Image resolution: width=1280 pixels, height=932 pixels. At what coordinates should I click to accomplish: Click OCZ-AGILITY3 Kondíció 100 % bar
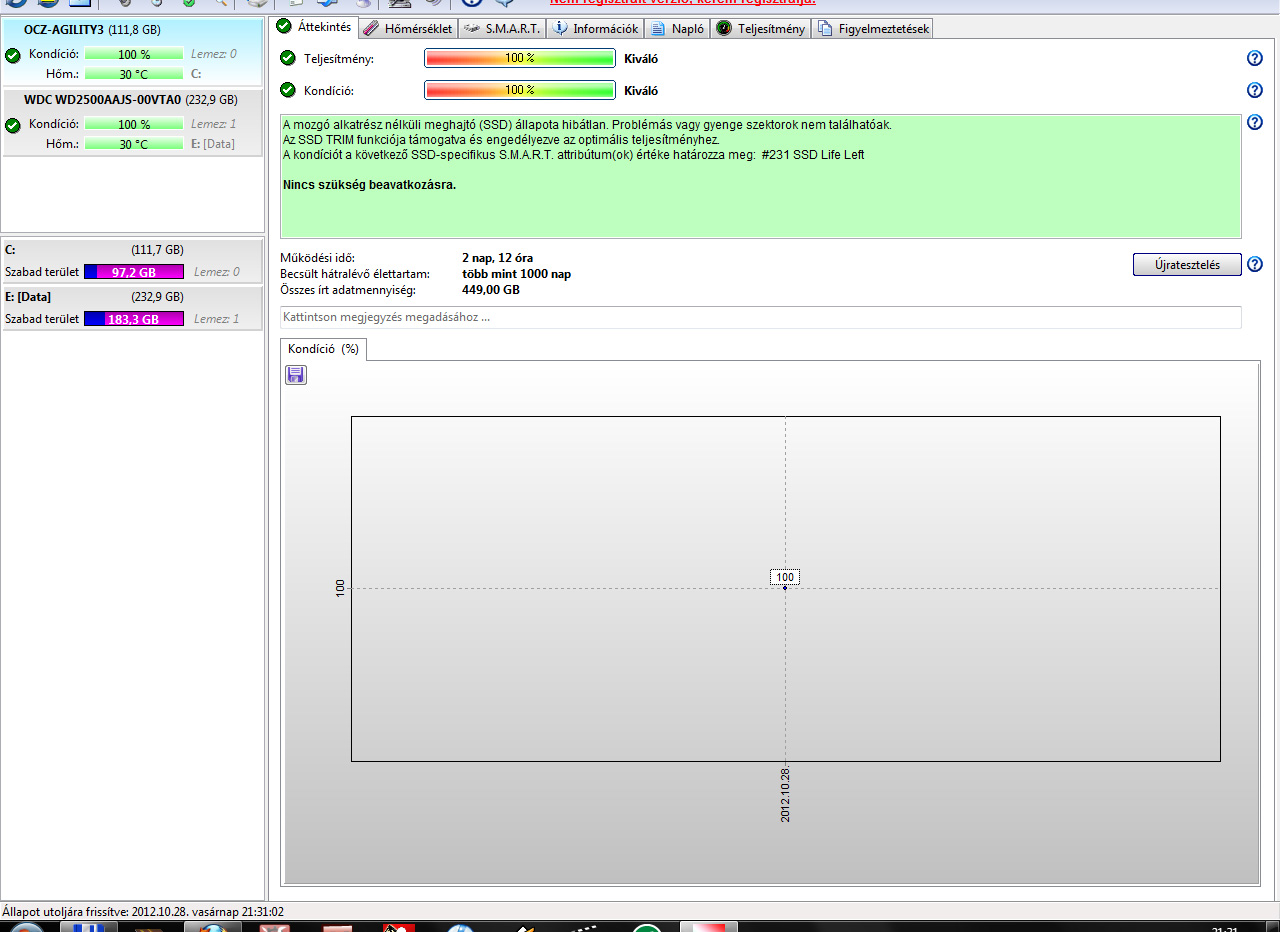pos(134,54)
